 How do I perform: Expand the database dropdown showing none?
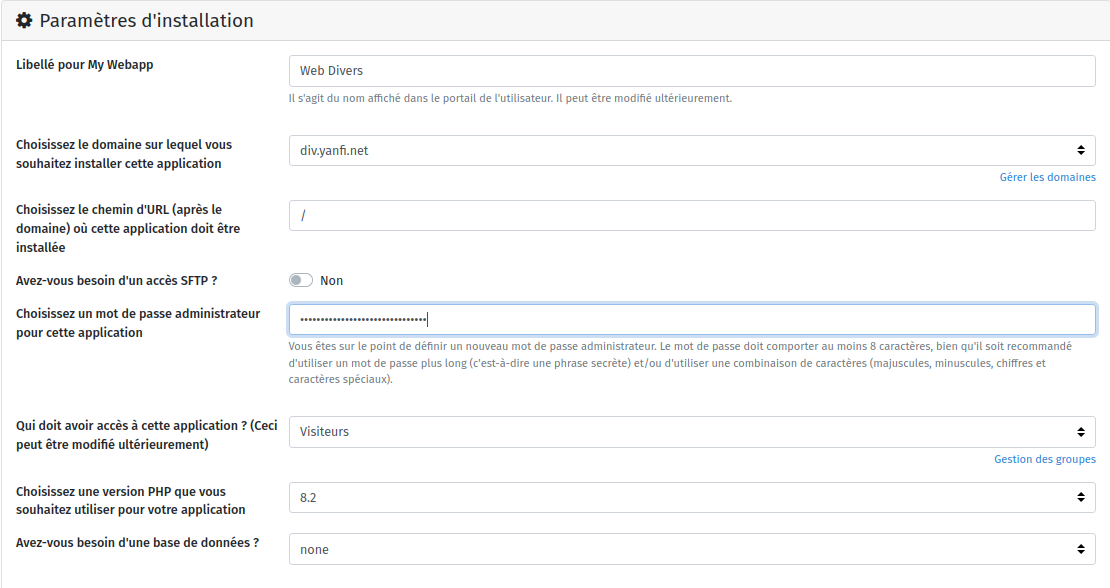click(691, 549)
